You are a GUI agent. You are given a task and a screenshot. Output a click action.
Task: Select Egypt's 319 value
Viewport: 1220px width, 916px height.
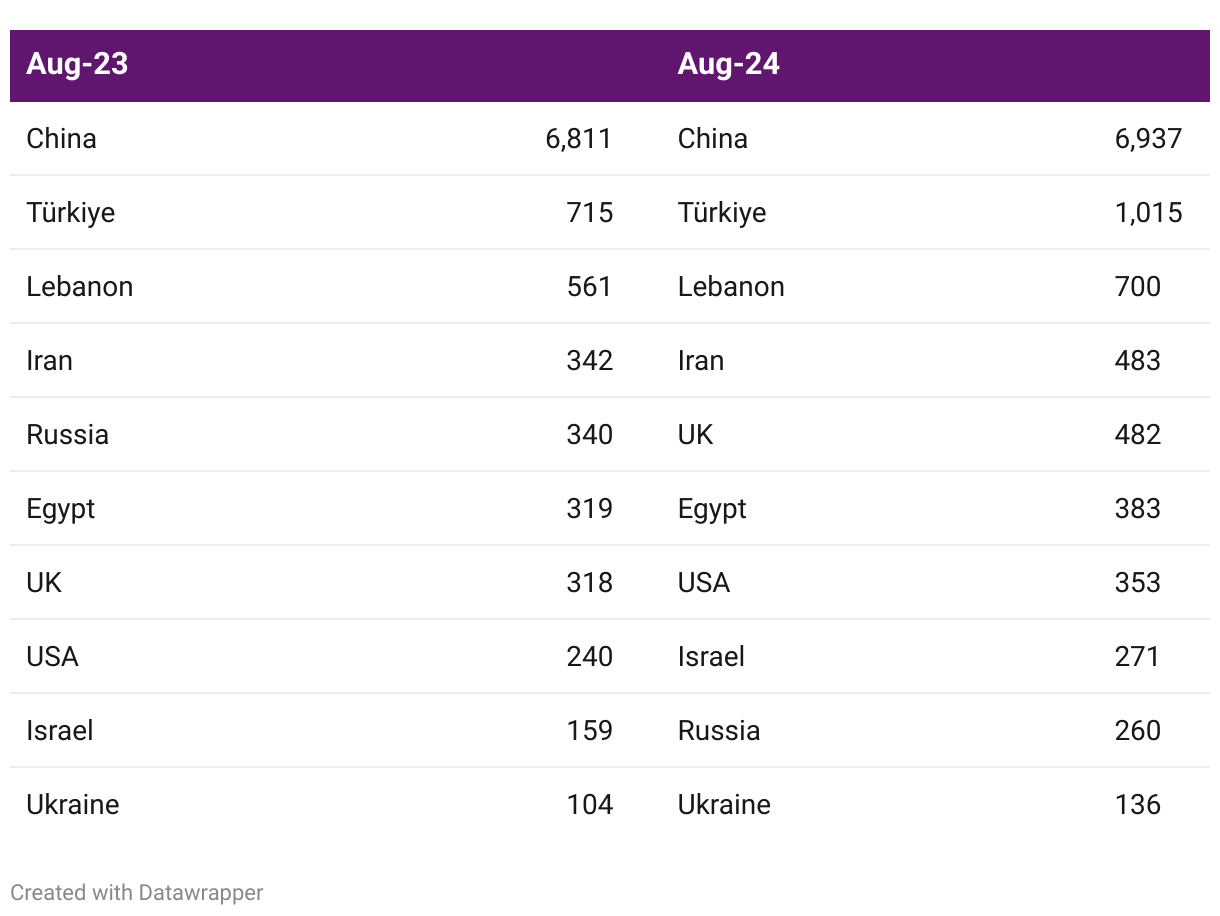[590, 508]
